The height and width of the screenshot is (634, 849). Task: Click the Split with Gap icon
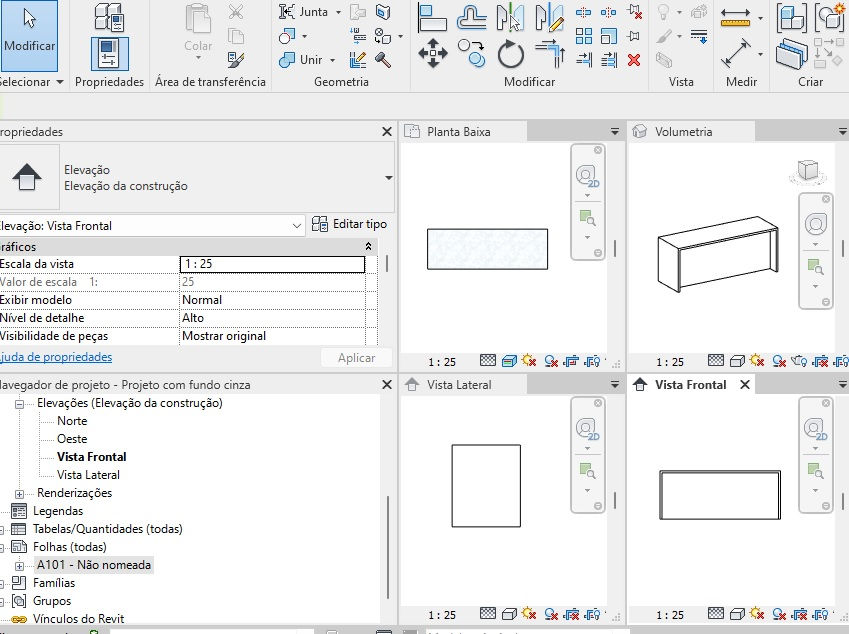(609, 12)
